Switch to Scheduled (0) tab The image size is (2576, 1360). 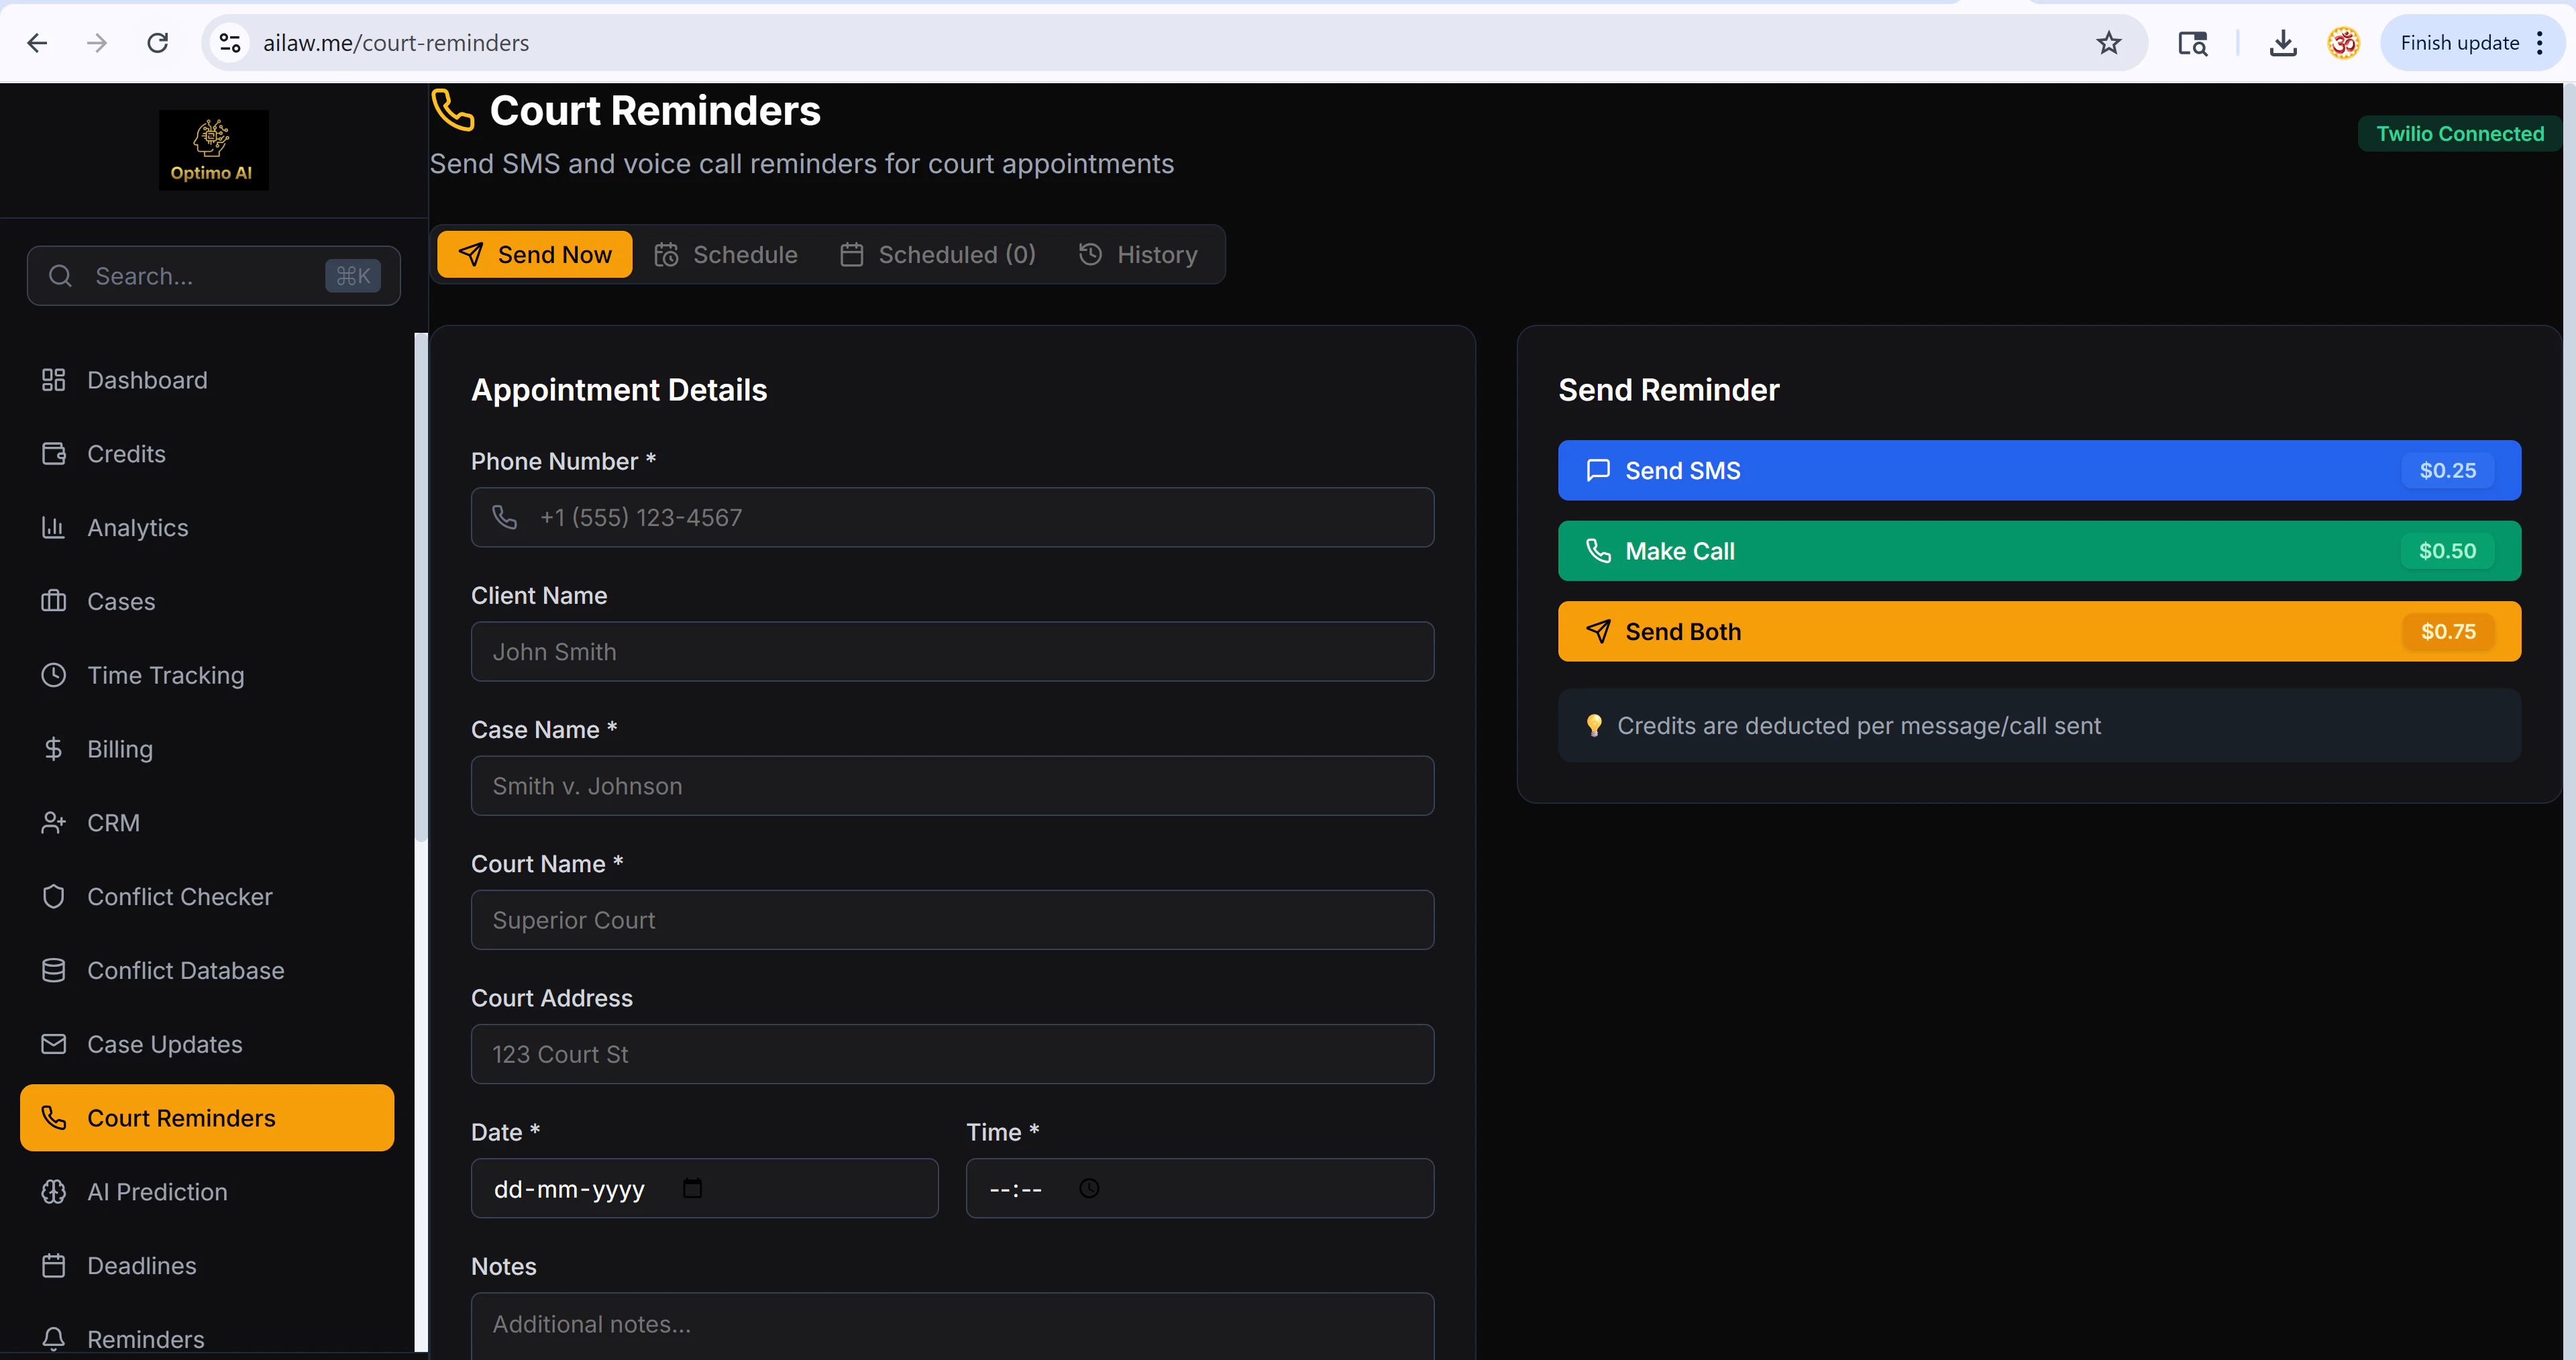[938, 255]
